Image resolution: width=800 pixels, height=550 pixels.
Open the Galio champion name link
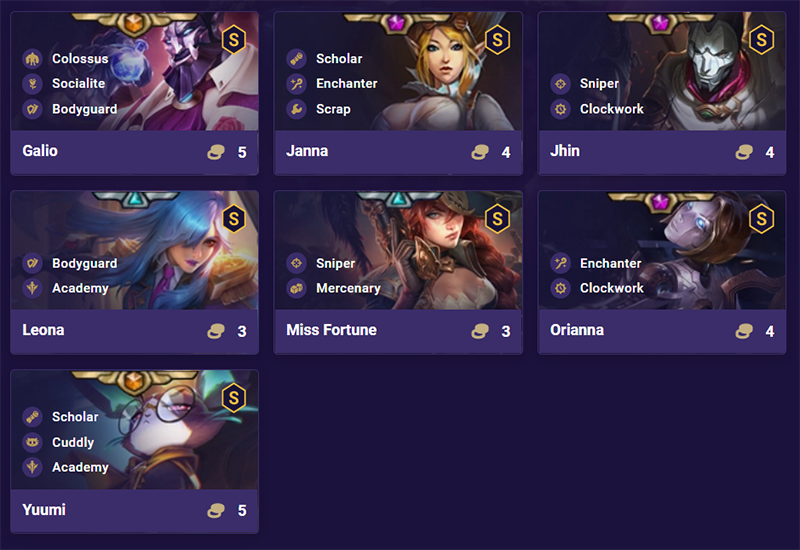tap(40, 151)
